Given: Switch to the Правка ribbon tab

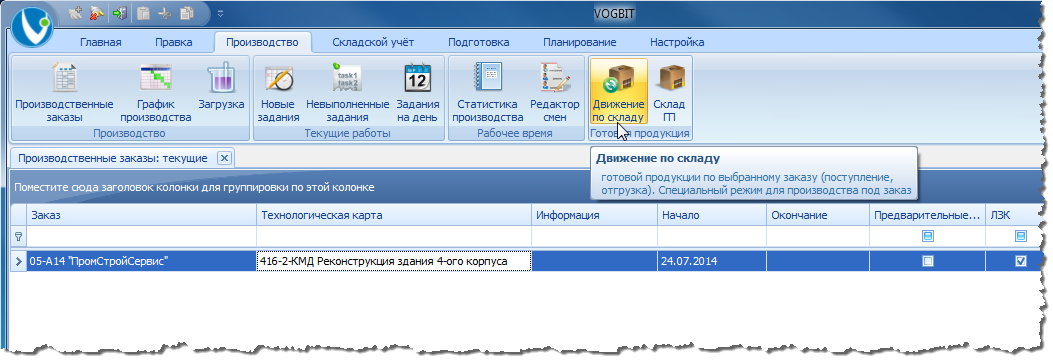Looking at the screenshot, I should pos(173,42).
